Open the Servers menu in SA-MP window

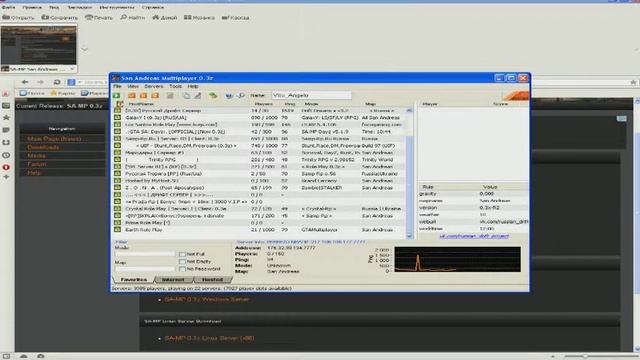(x=154, y=86)
